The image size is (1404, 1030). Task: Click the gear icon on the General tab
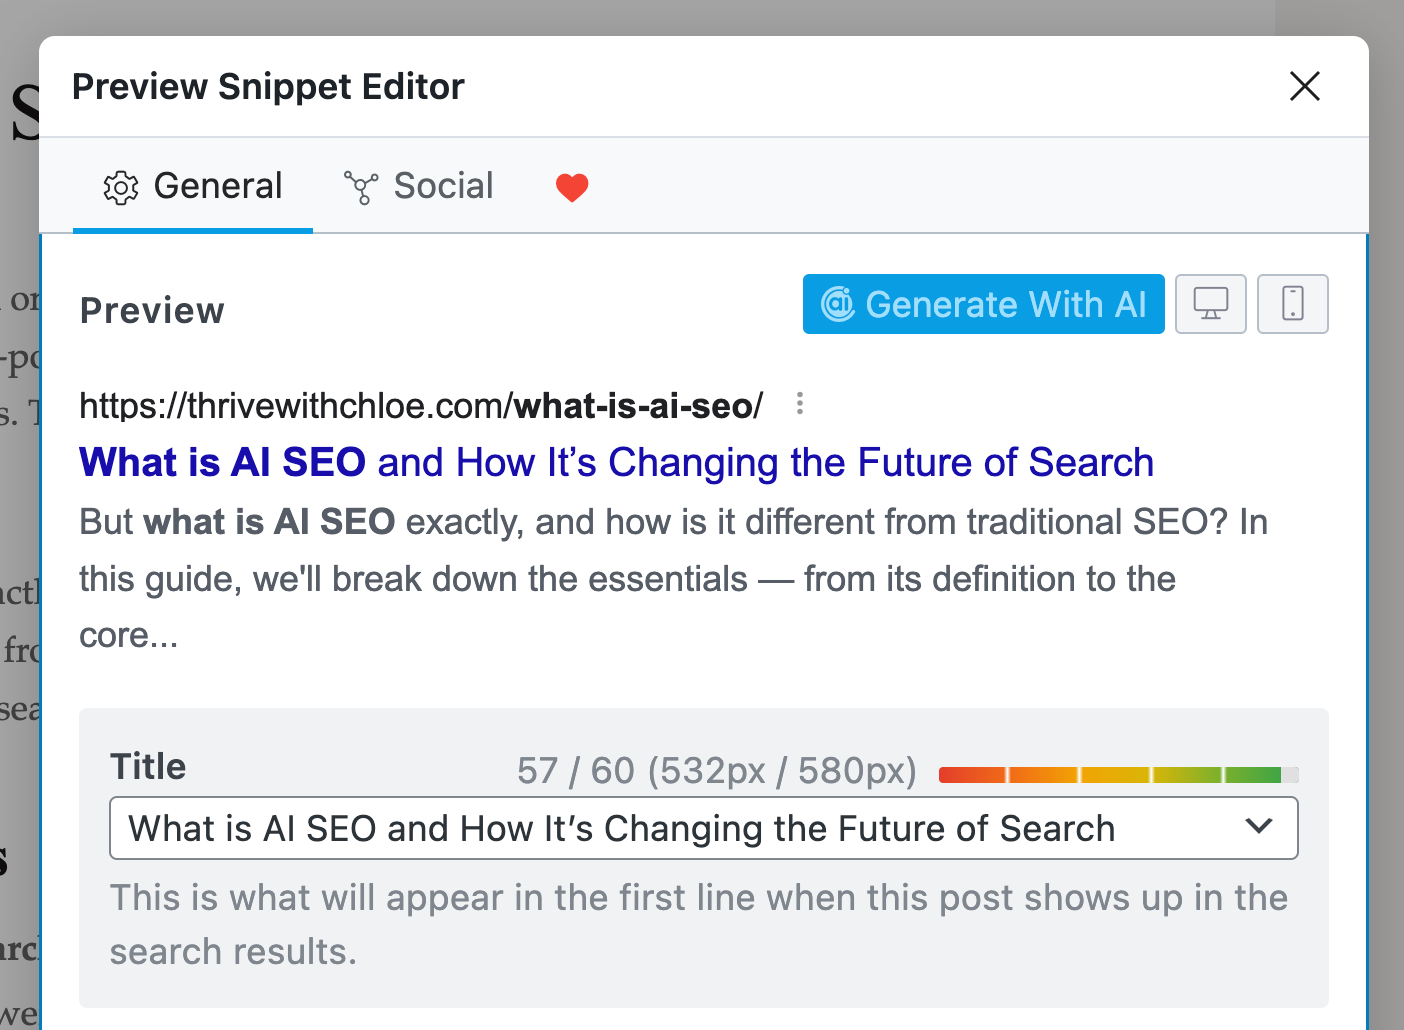121,187
